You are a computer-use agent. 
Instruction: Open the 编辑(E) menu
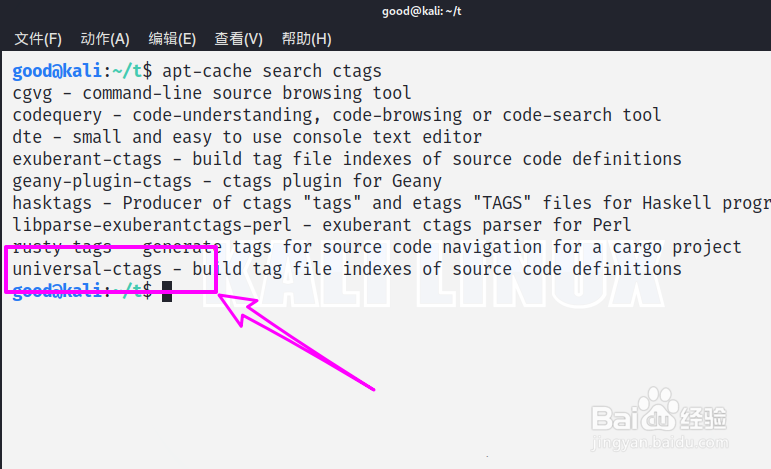pyautogui.click(x=172, y=39)
